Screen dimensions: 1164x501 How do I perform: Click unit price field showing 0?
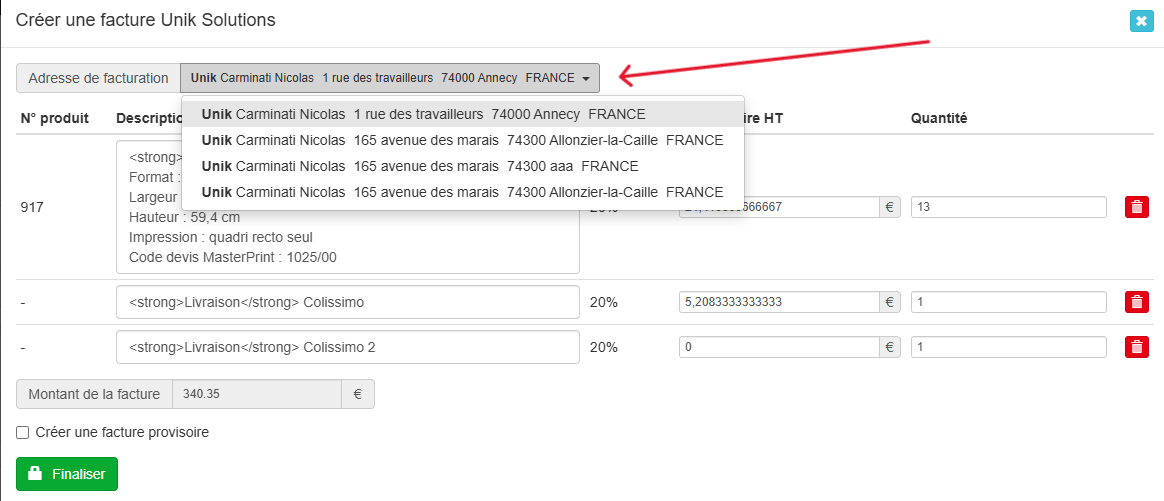(x=779, y=347)
